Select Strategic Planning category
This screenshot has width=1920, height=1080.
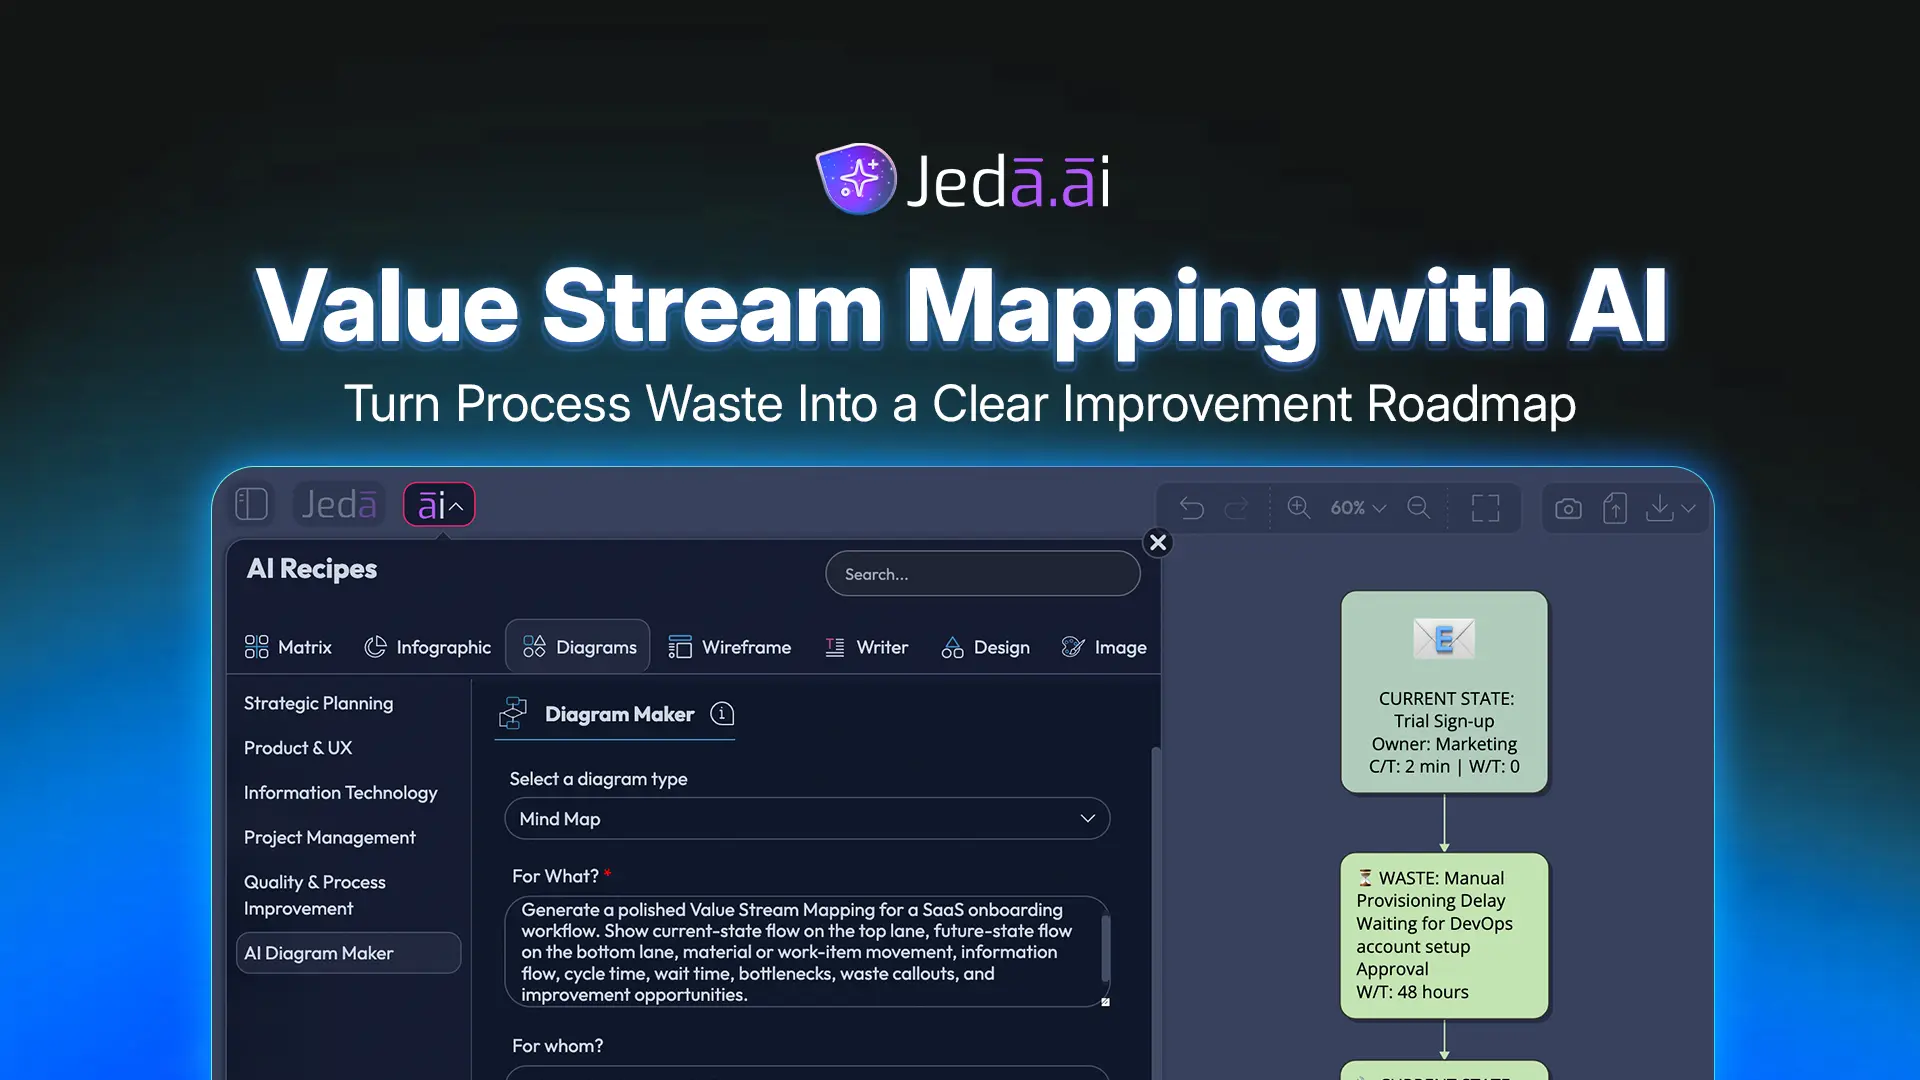319,703
